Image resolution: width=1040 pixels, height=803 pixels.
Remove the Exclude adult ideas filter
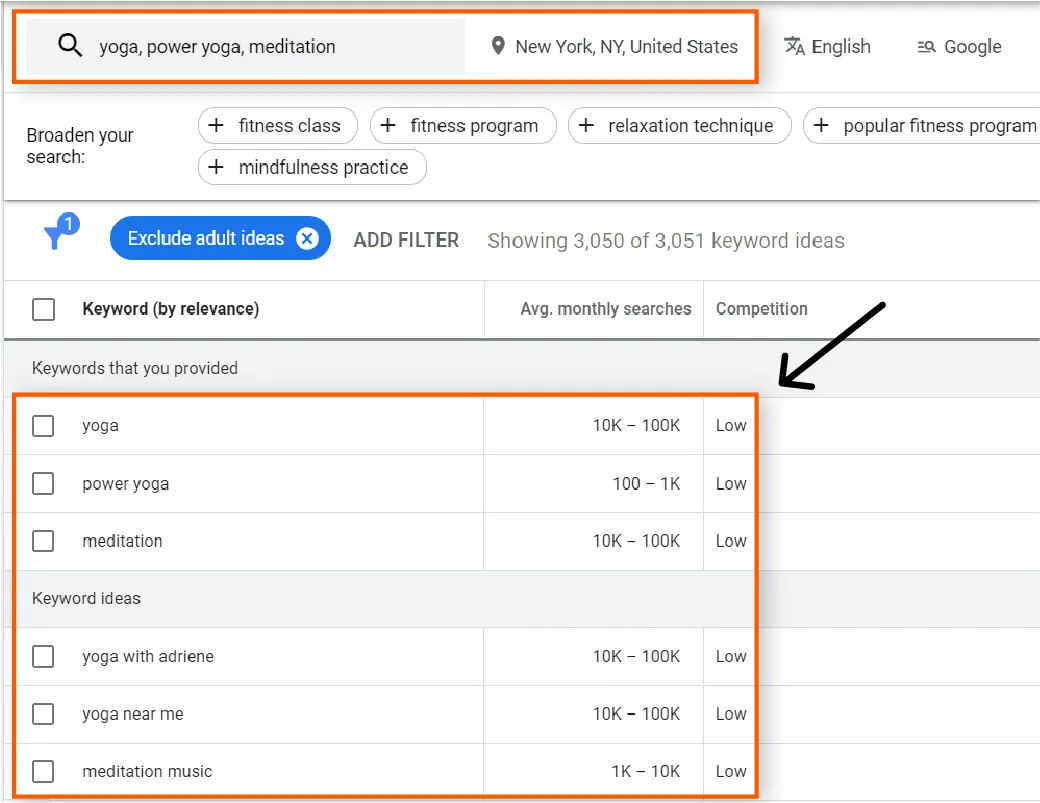[308, 238]
